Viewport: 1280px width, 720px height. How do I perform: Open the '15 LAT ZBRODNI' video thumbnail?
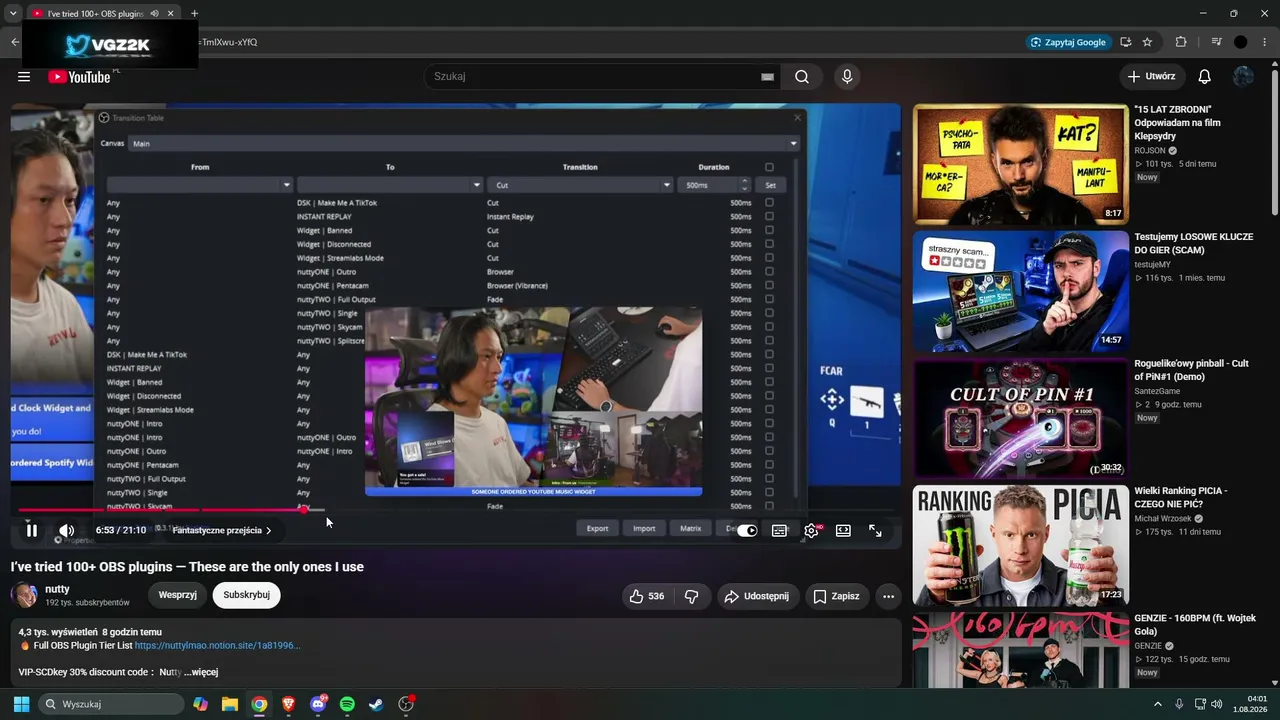pos(1020,164)
